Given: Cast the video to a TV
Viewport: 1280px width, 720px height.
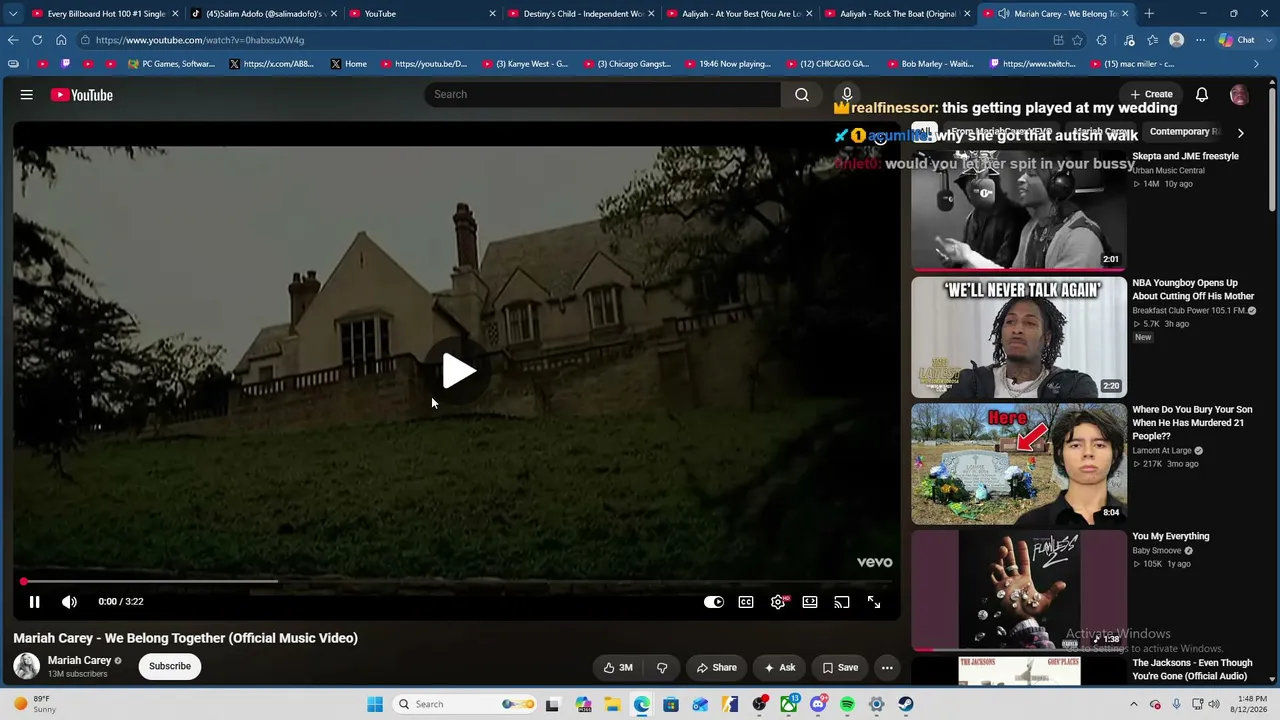Looking at the screenshot, I should [x=842, y=602].
